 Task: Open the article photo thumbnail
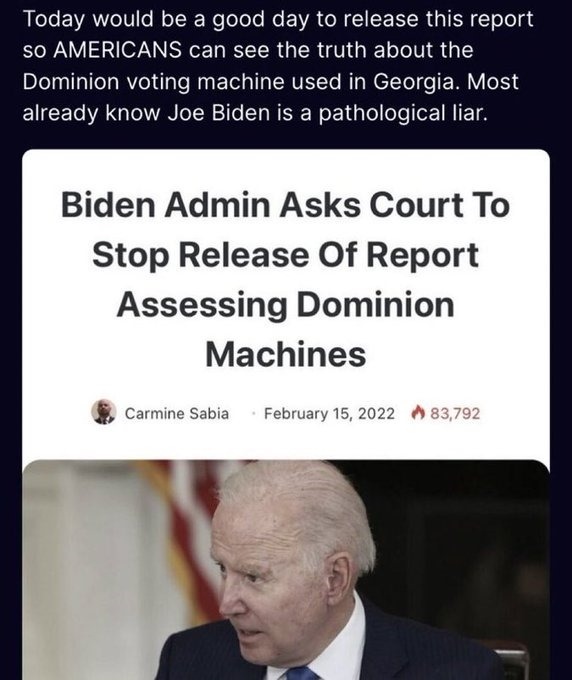coord(286,570)
